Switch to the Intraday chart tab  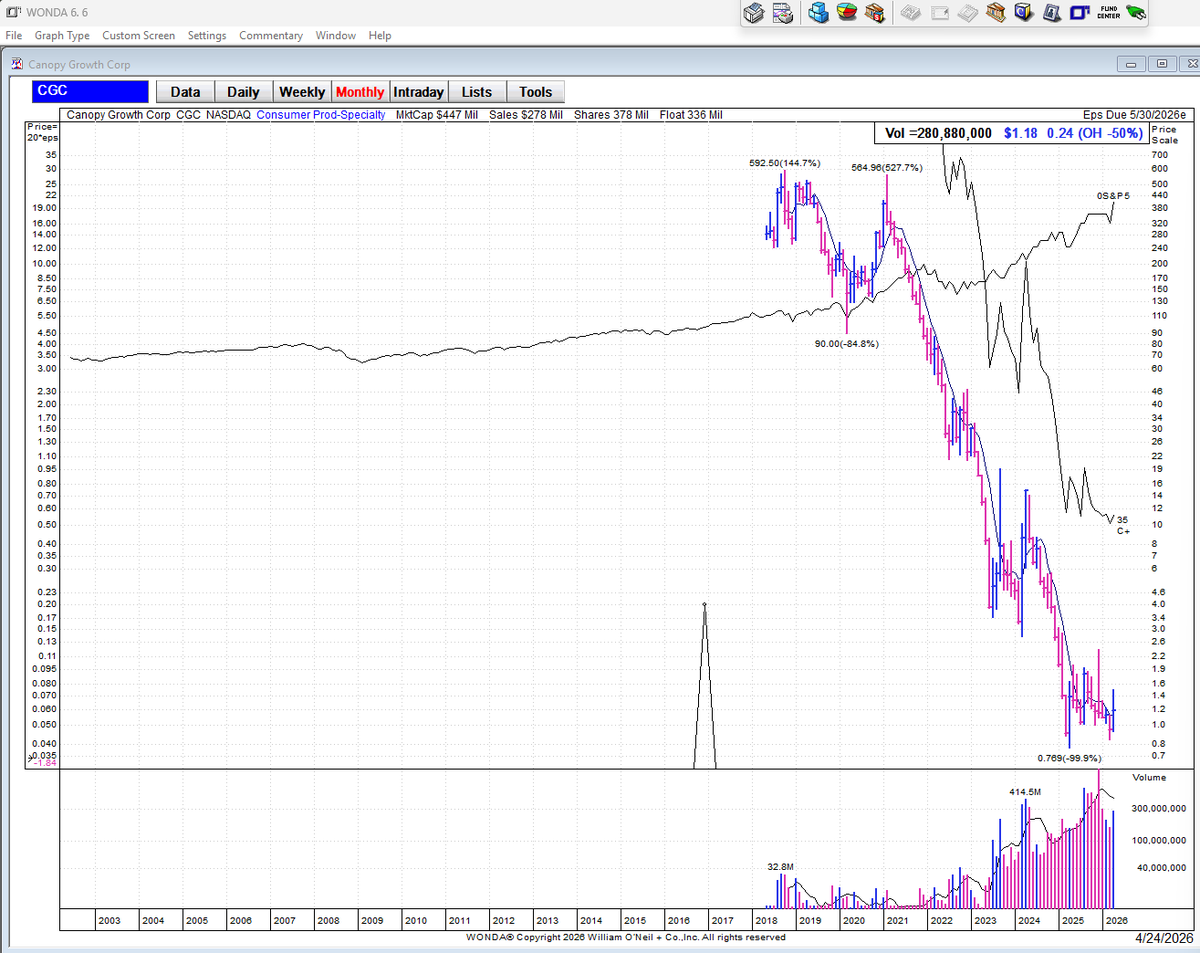coord(419,92)
